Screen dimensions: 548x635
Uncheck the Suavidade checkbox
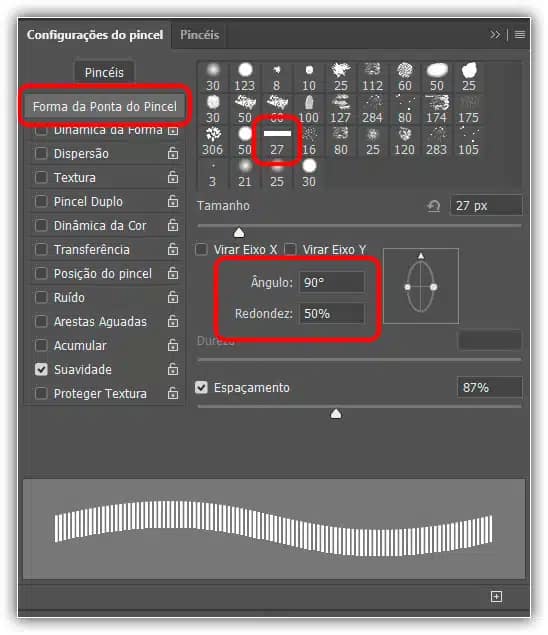pos(41,369)
